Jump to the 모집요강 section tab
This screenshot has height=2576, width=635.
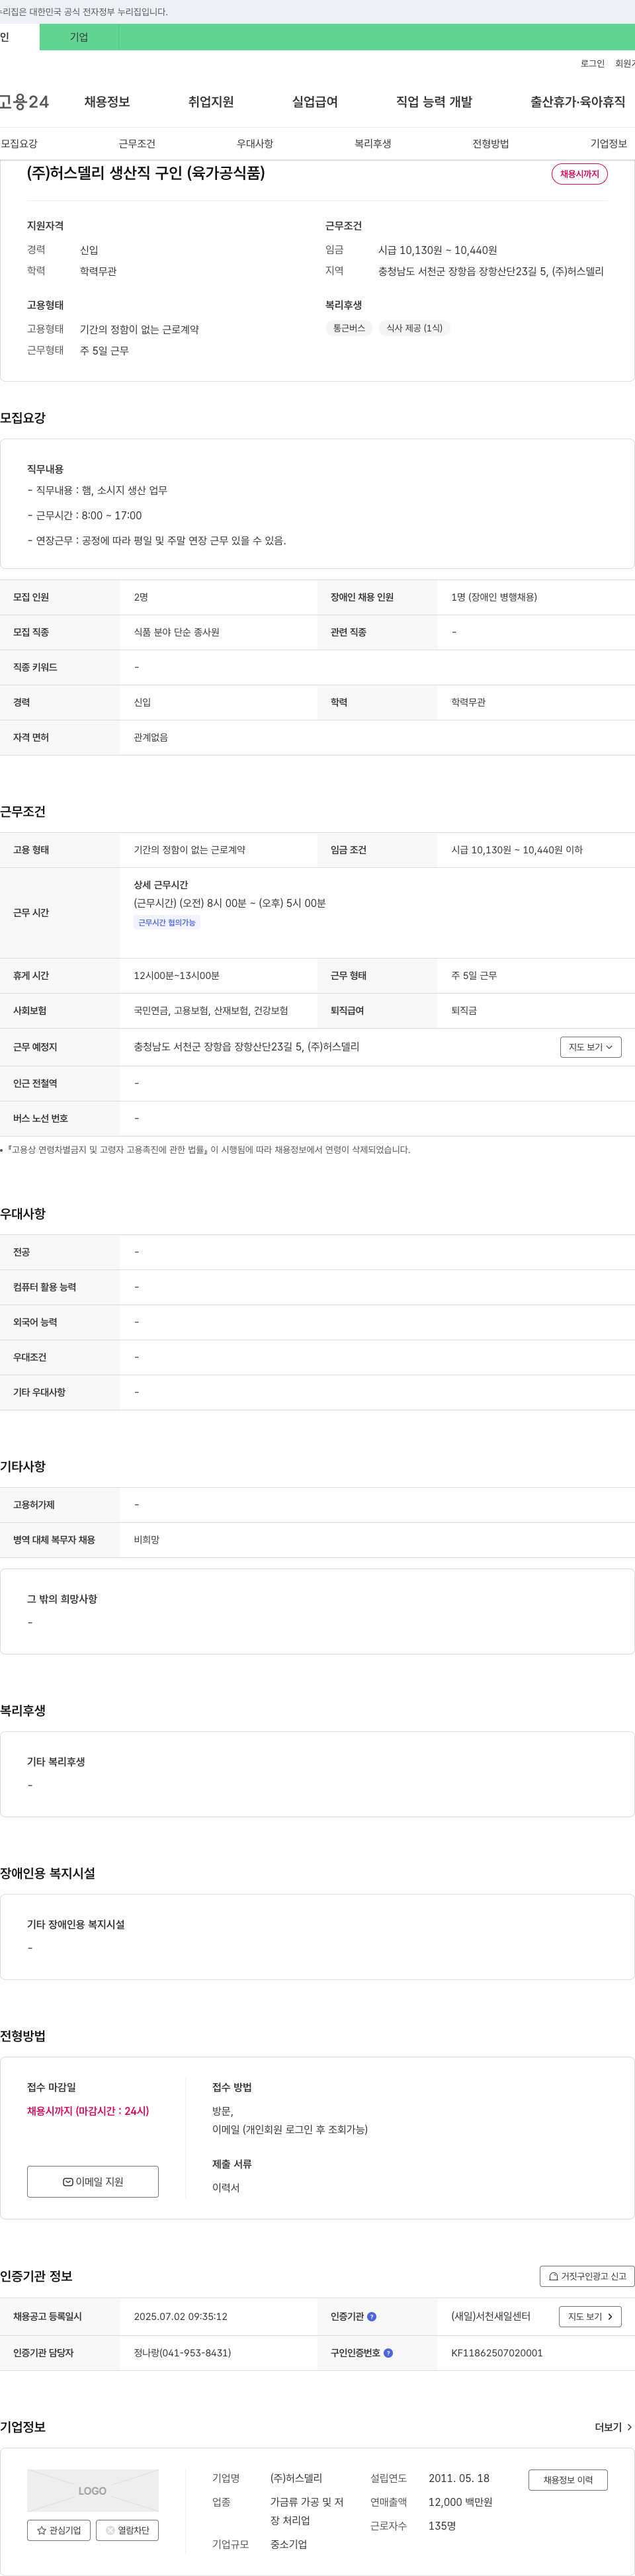[19, 144]
